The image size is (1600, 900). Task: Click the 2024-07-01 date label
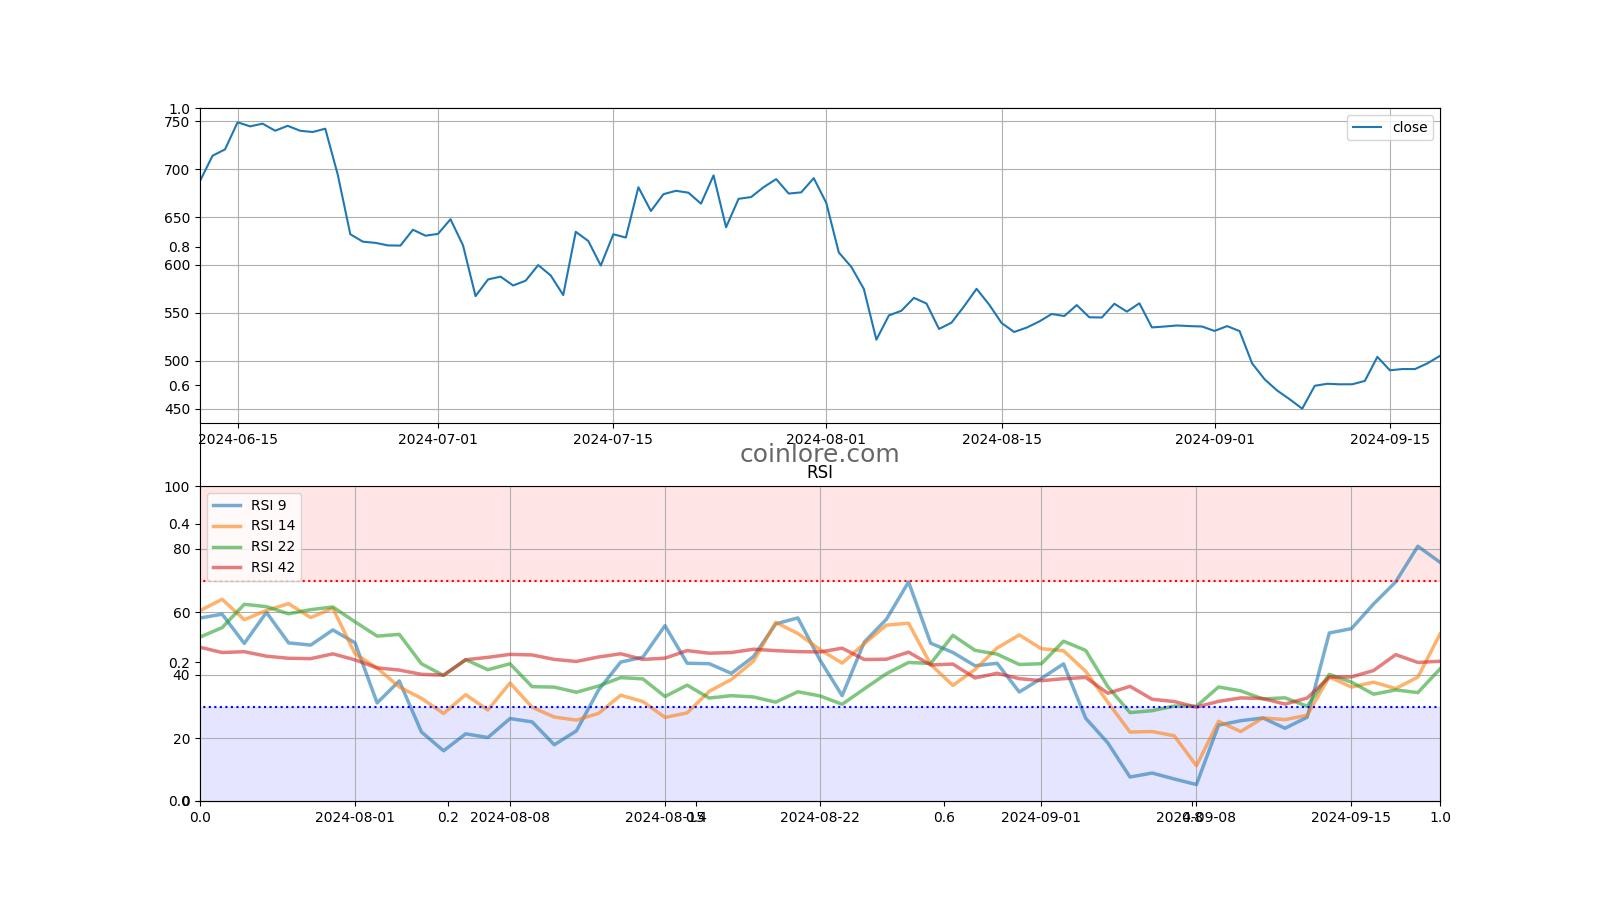tap(437, 439)
